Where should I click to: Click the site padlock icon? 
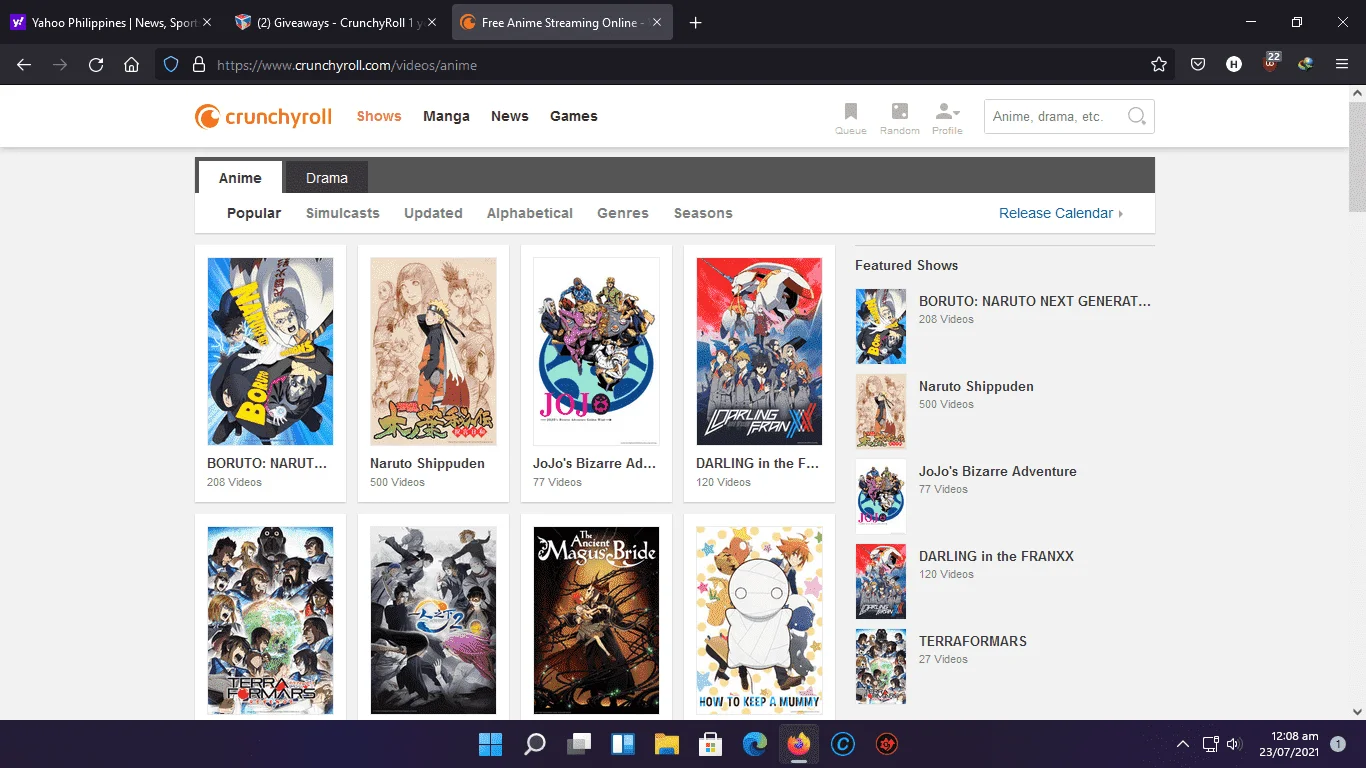(x=198, y=65)
